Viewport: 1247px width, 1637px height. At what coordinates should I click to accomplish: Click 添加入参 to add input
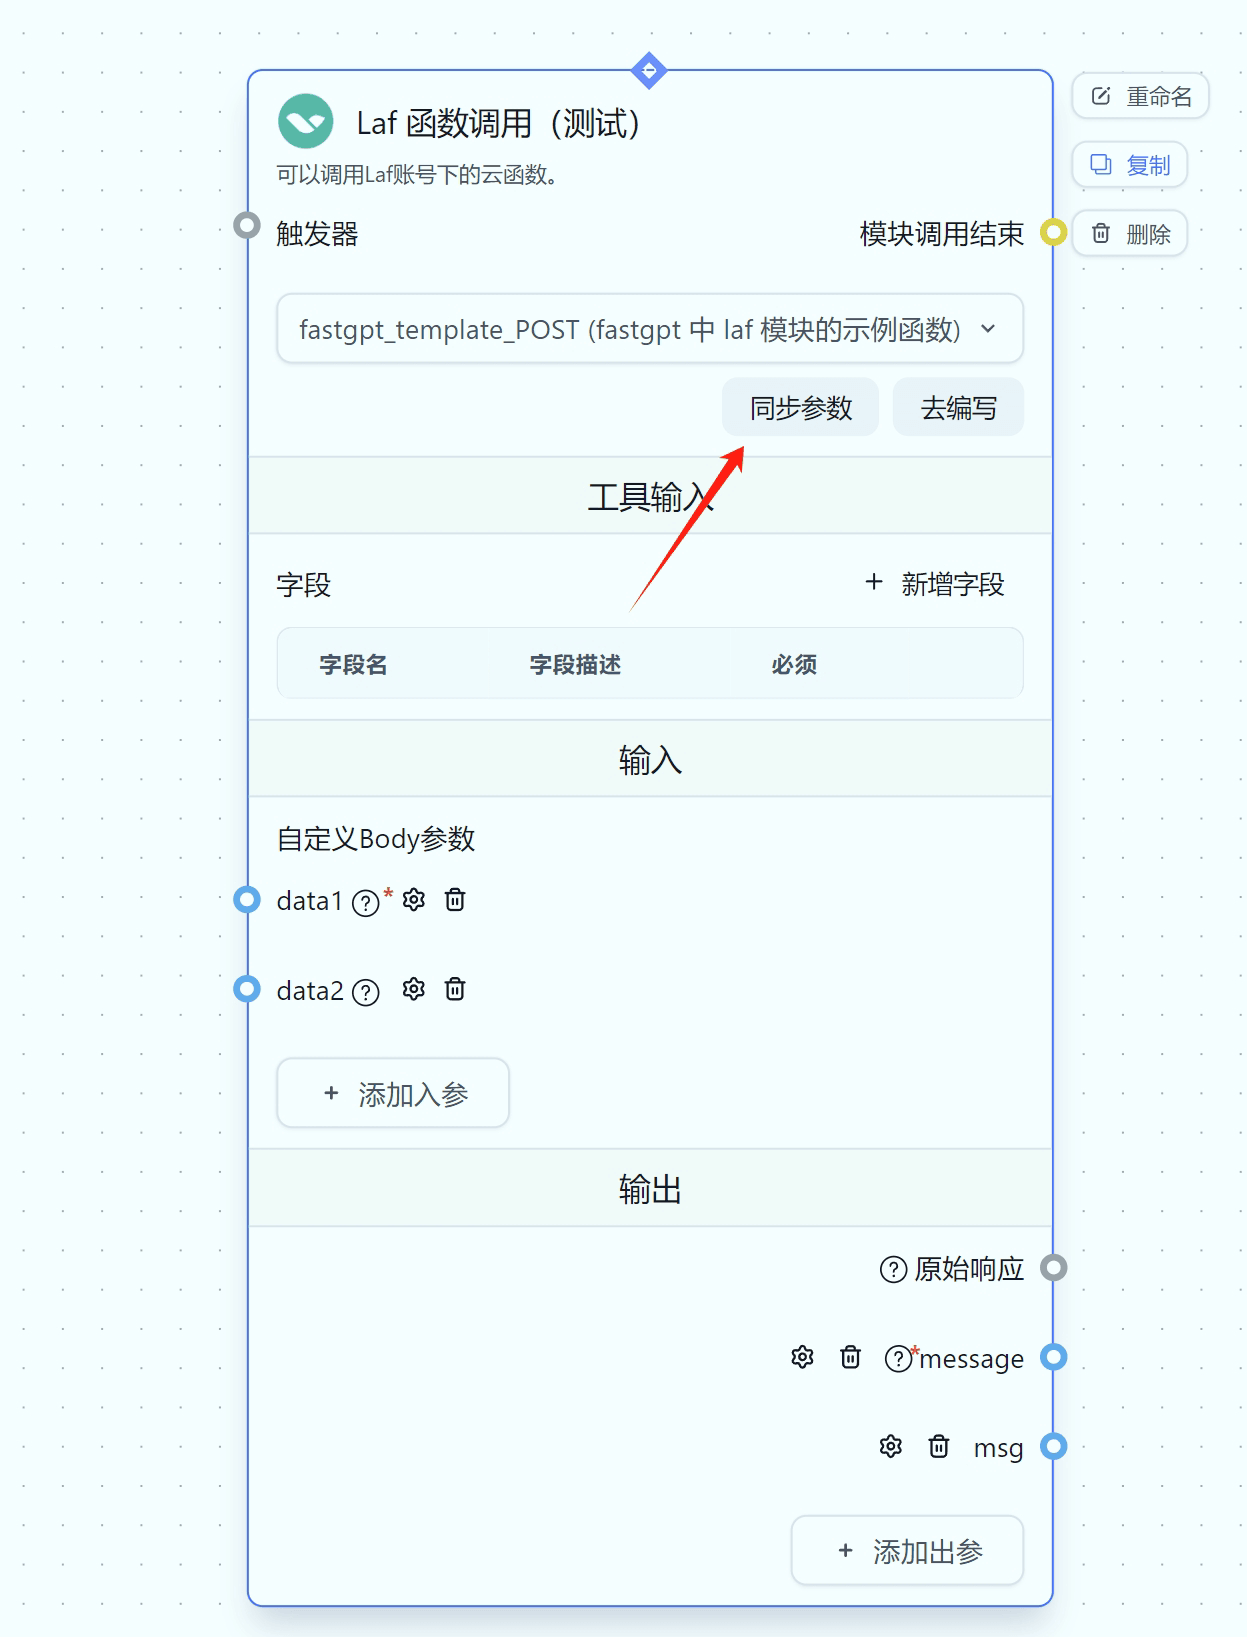[x=393, y=1094]
